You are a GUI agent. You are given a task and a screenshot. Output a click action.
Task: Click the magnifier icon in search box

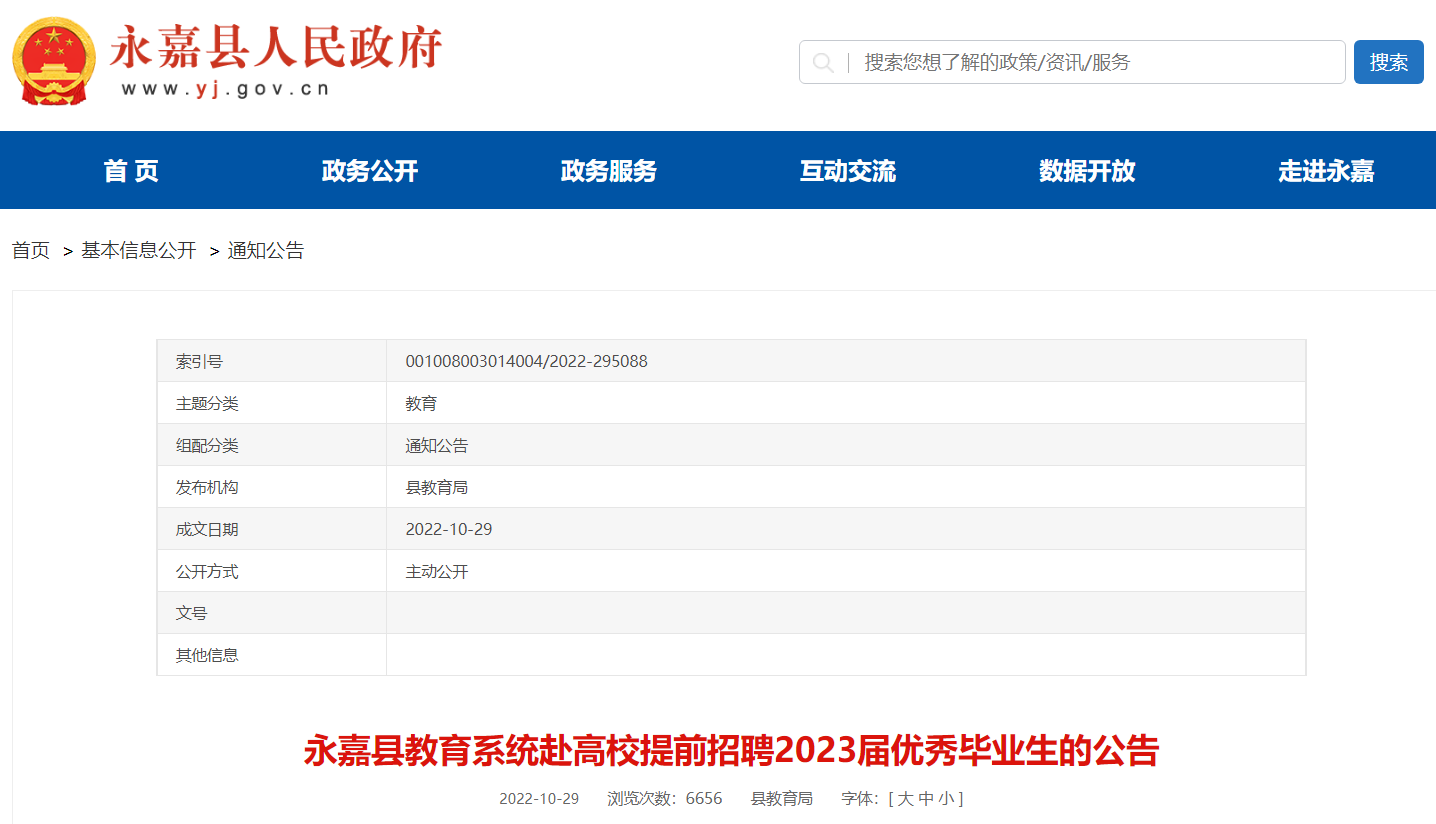tap(823, 63)
